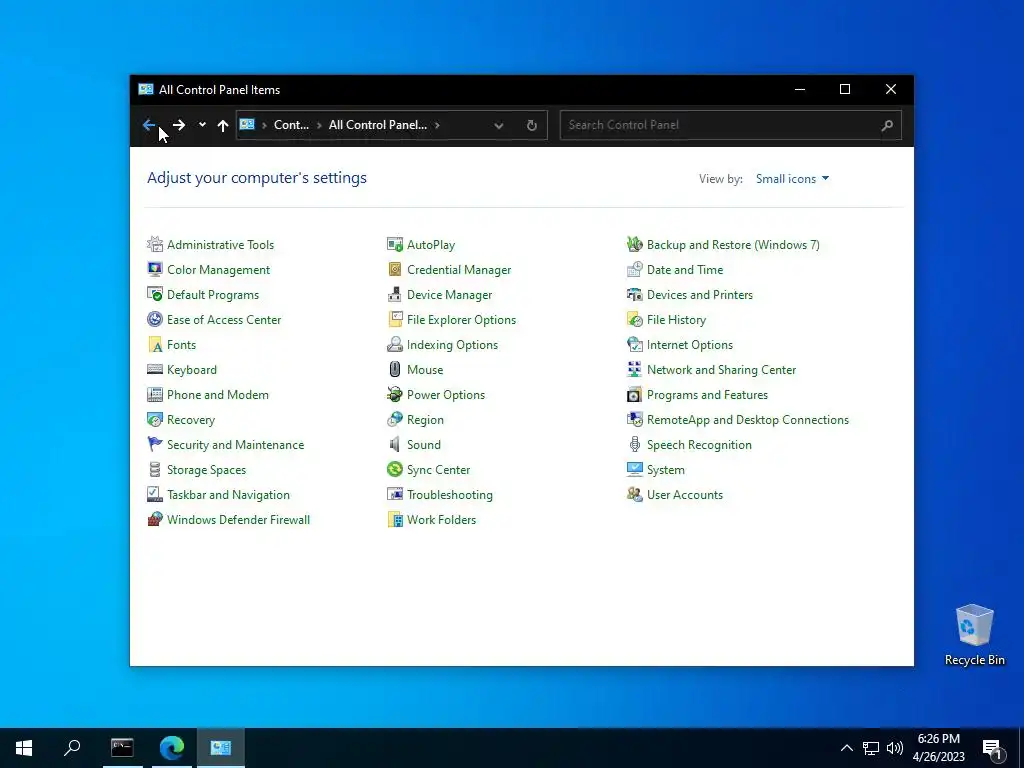The width and height of the screenshot is (1024, 768).
Task: Open RemoteApp and Desktop Connections
Action: click(748, 420)
